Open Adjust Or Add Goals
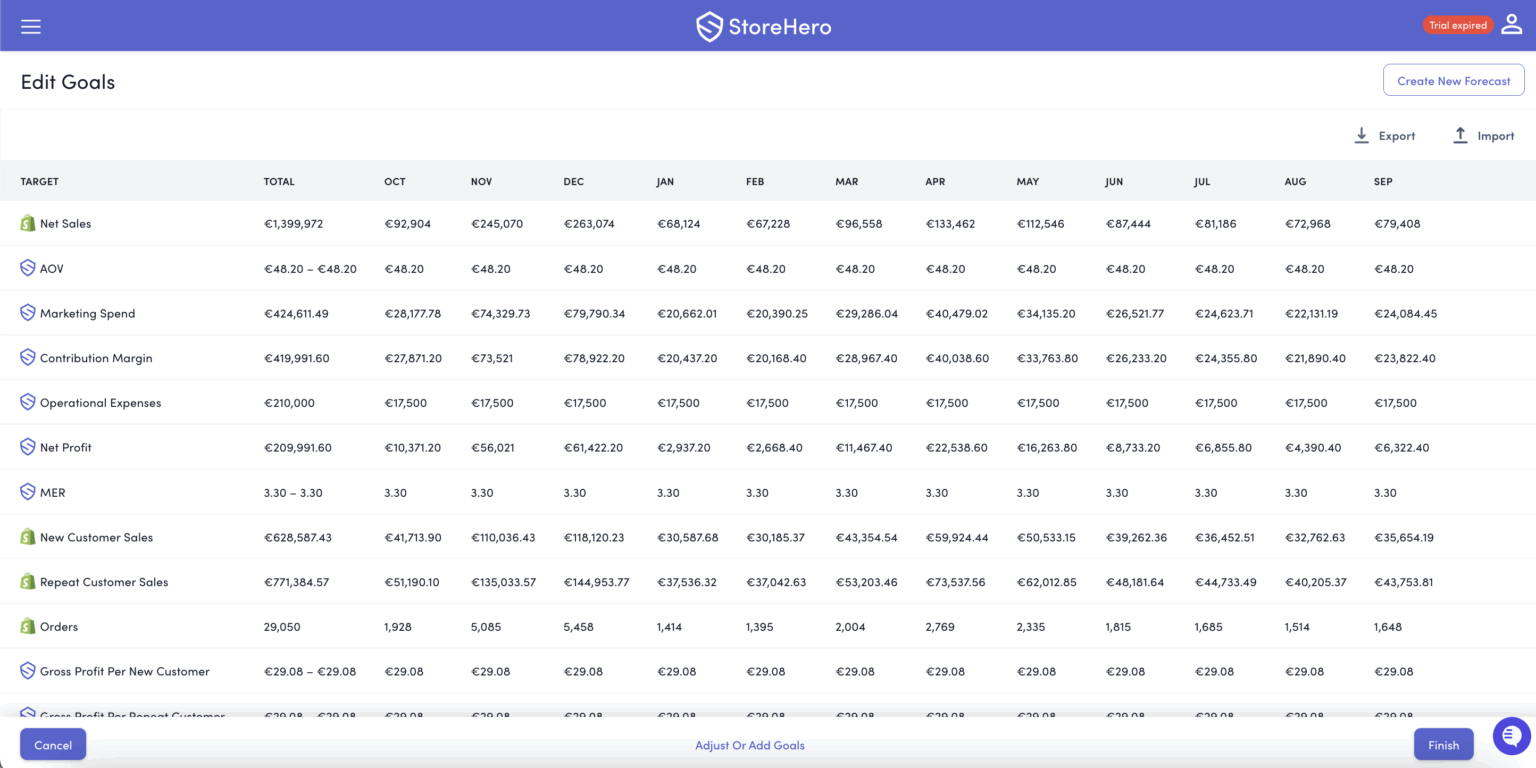Viewport: 1536px width, 768px height. pos(749,744)
